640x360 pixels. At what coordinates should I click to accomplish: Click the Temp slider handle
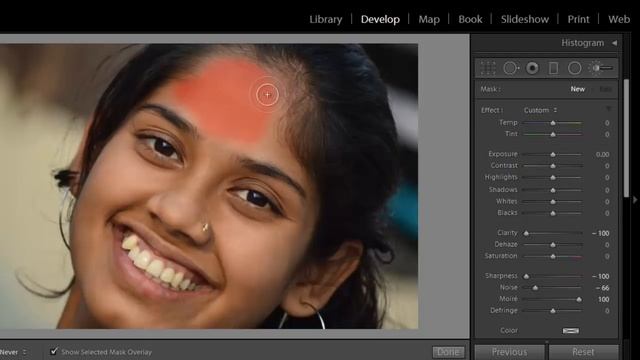tap(553, 123)
